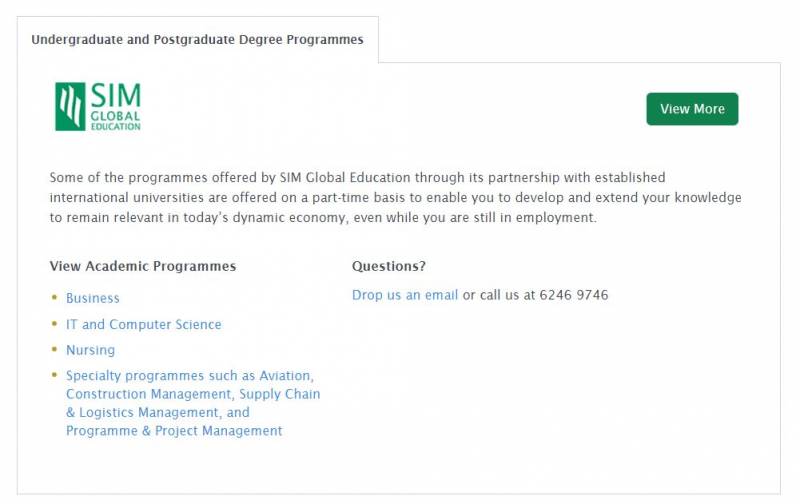Click the bullet beside IT and Computer Science
The height and width of the screenshot is (504, 800).
[54, 324]
